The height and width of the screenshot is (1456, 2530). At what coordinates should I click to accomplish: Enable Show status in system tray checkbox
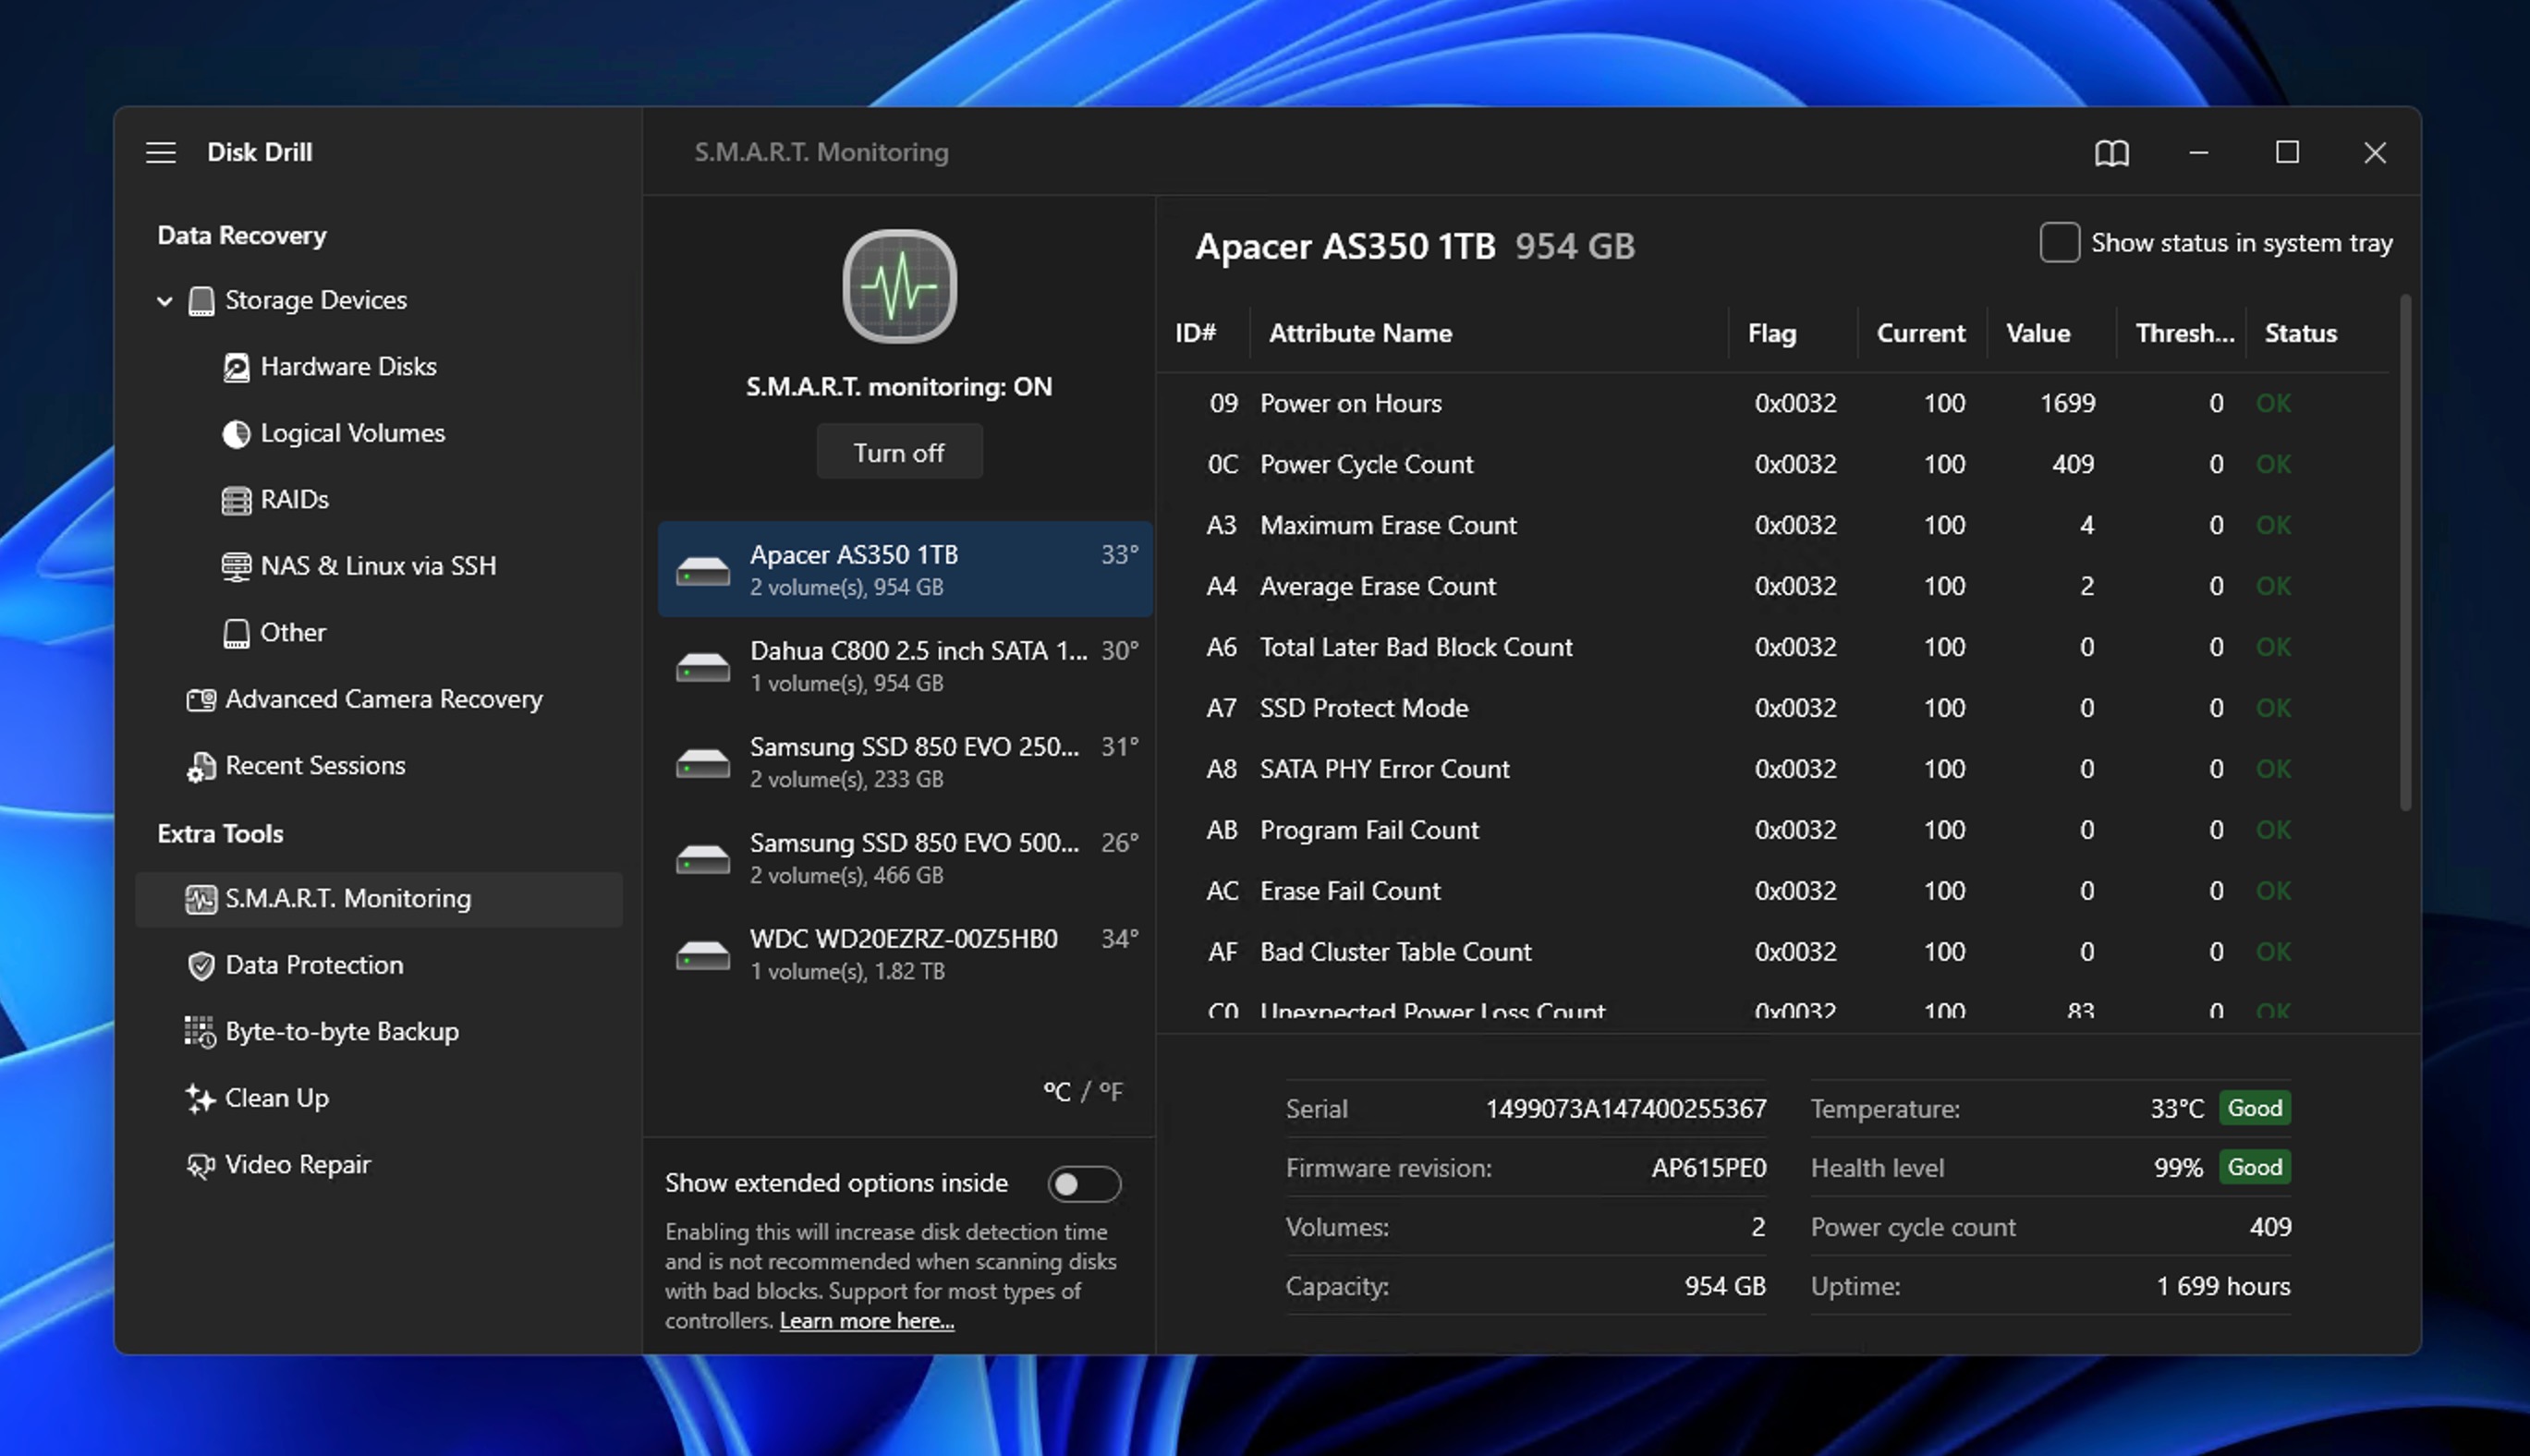tap(2060, 243)
